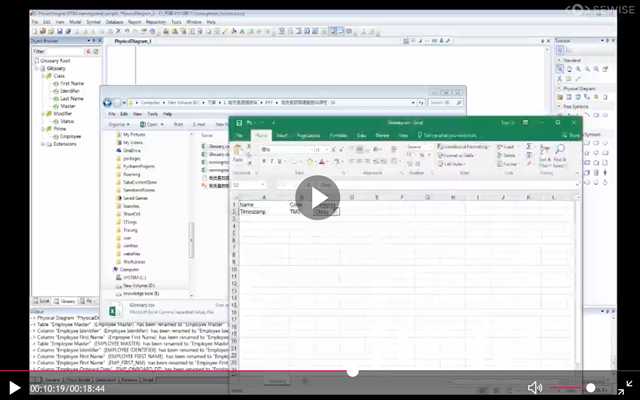Click the Save icon in PowerDesigner toolbar
Viewport: 640px width, 400px height.
pos(60,31)
